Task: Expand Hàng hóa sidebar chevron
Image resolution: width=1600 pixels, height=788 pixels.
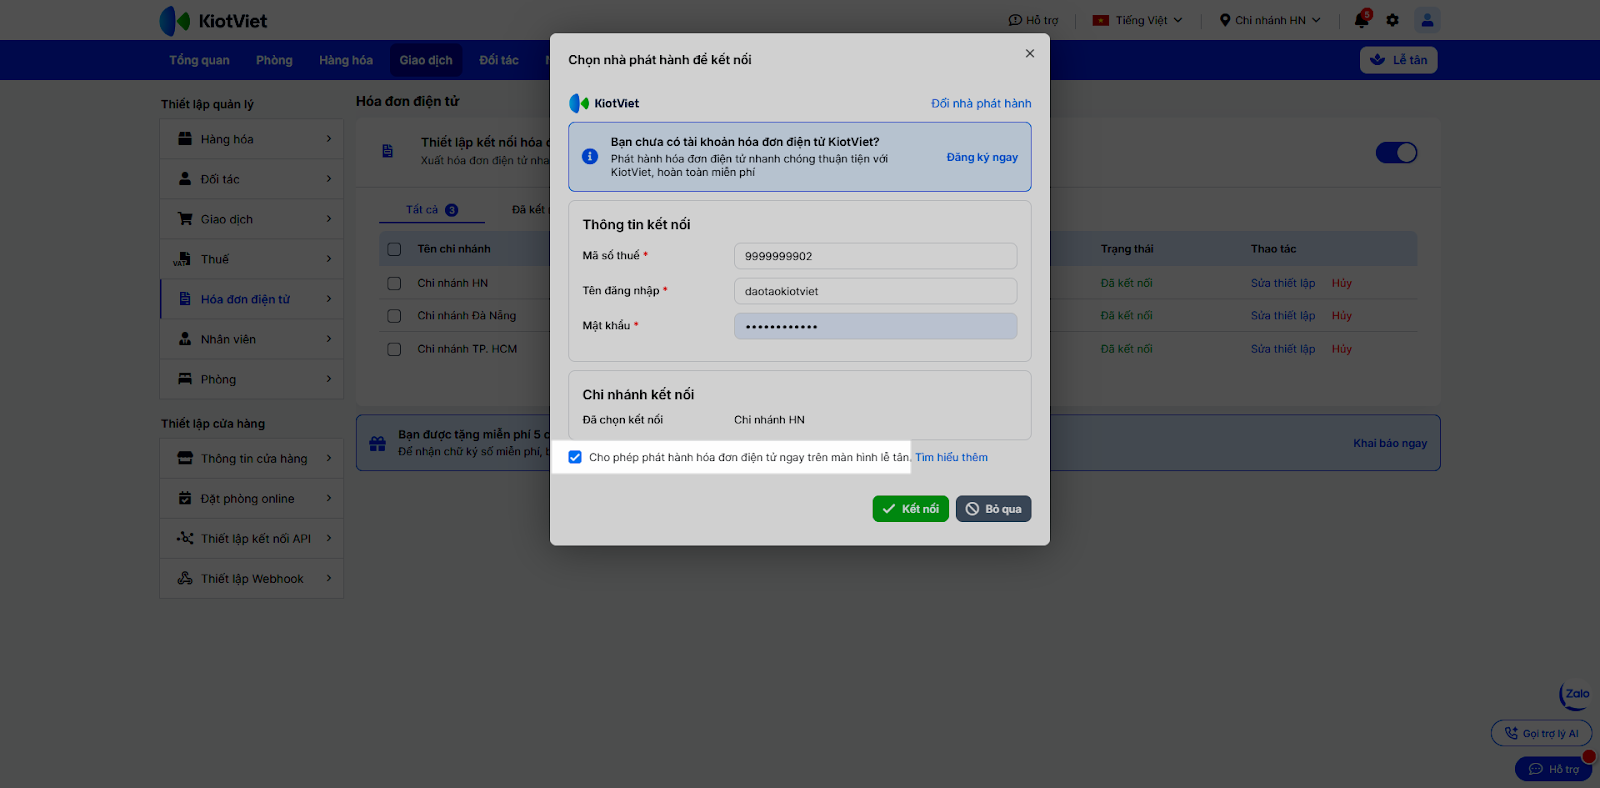Action: pyautogui.click(x=328, y=139)
